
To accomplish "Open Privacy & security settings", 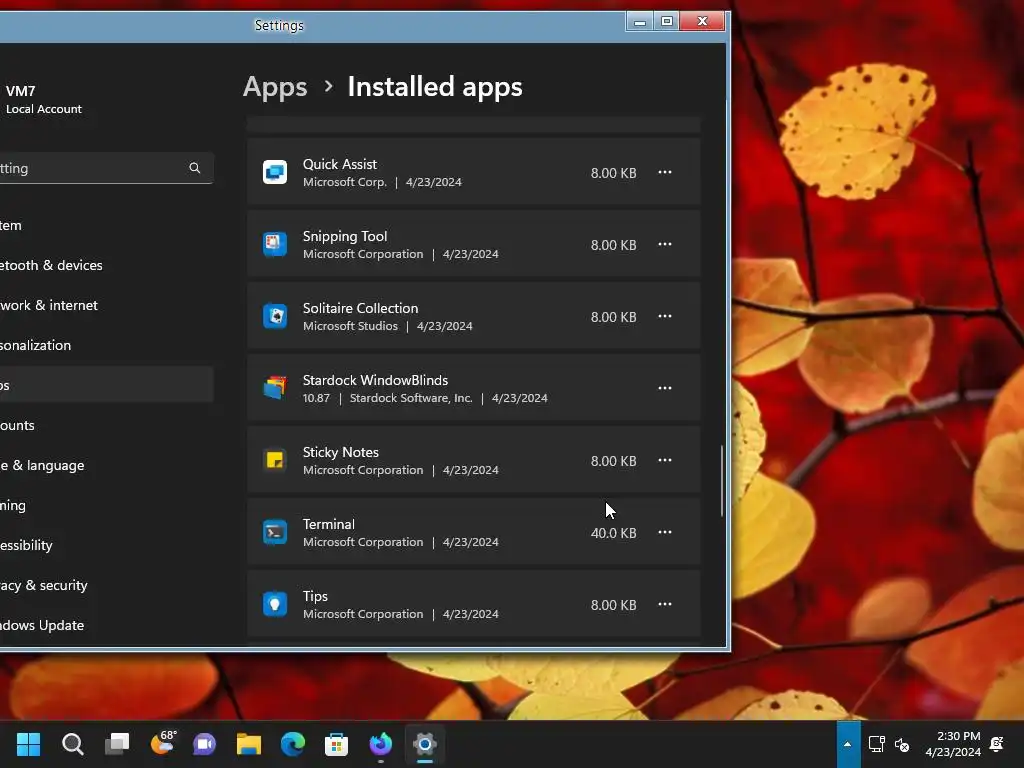I will 106,585.
